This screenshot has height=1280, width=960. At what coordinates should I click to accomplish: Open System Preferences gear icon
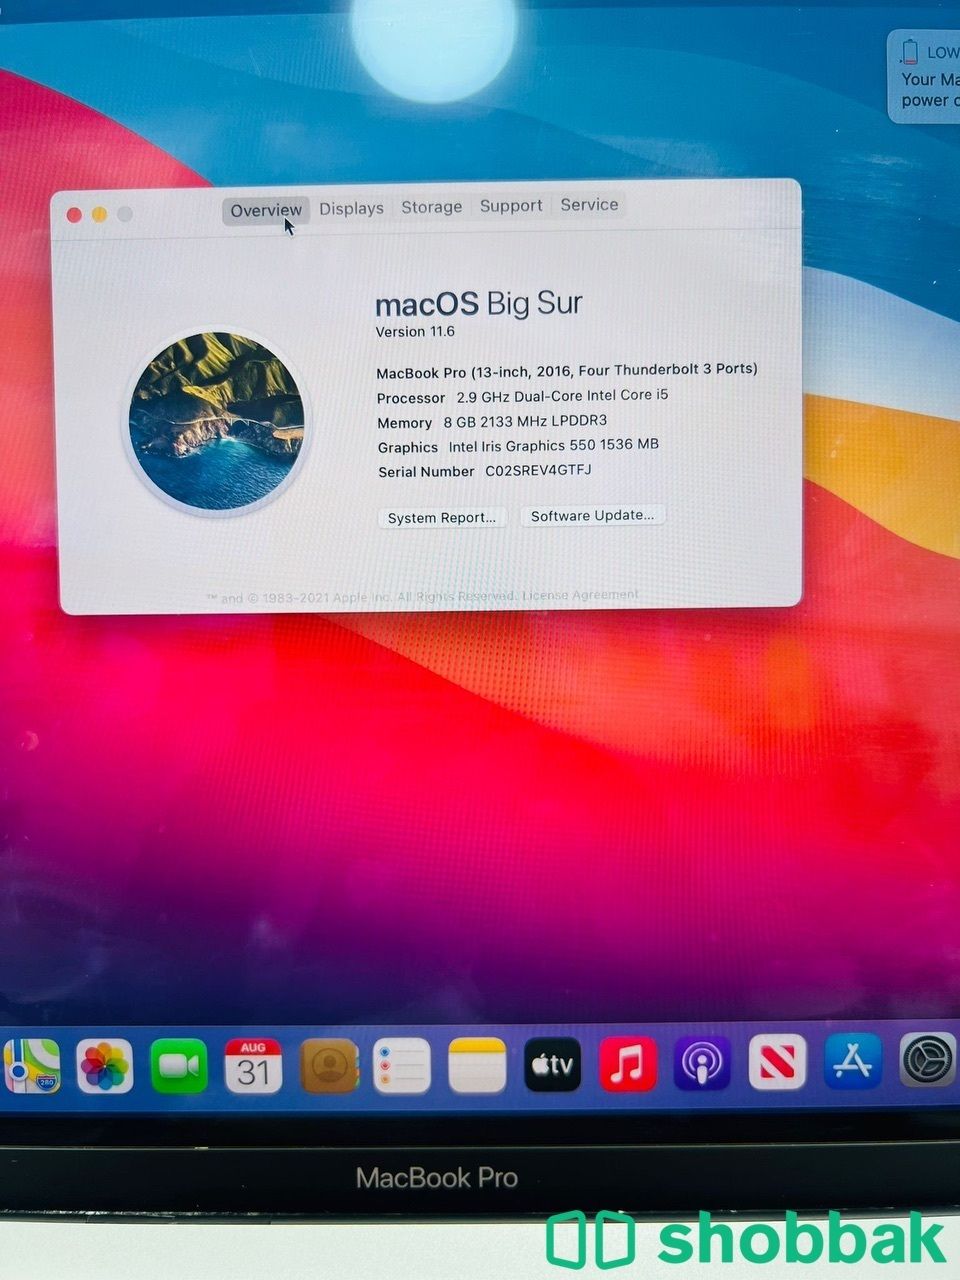coord(928,1060)
